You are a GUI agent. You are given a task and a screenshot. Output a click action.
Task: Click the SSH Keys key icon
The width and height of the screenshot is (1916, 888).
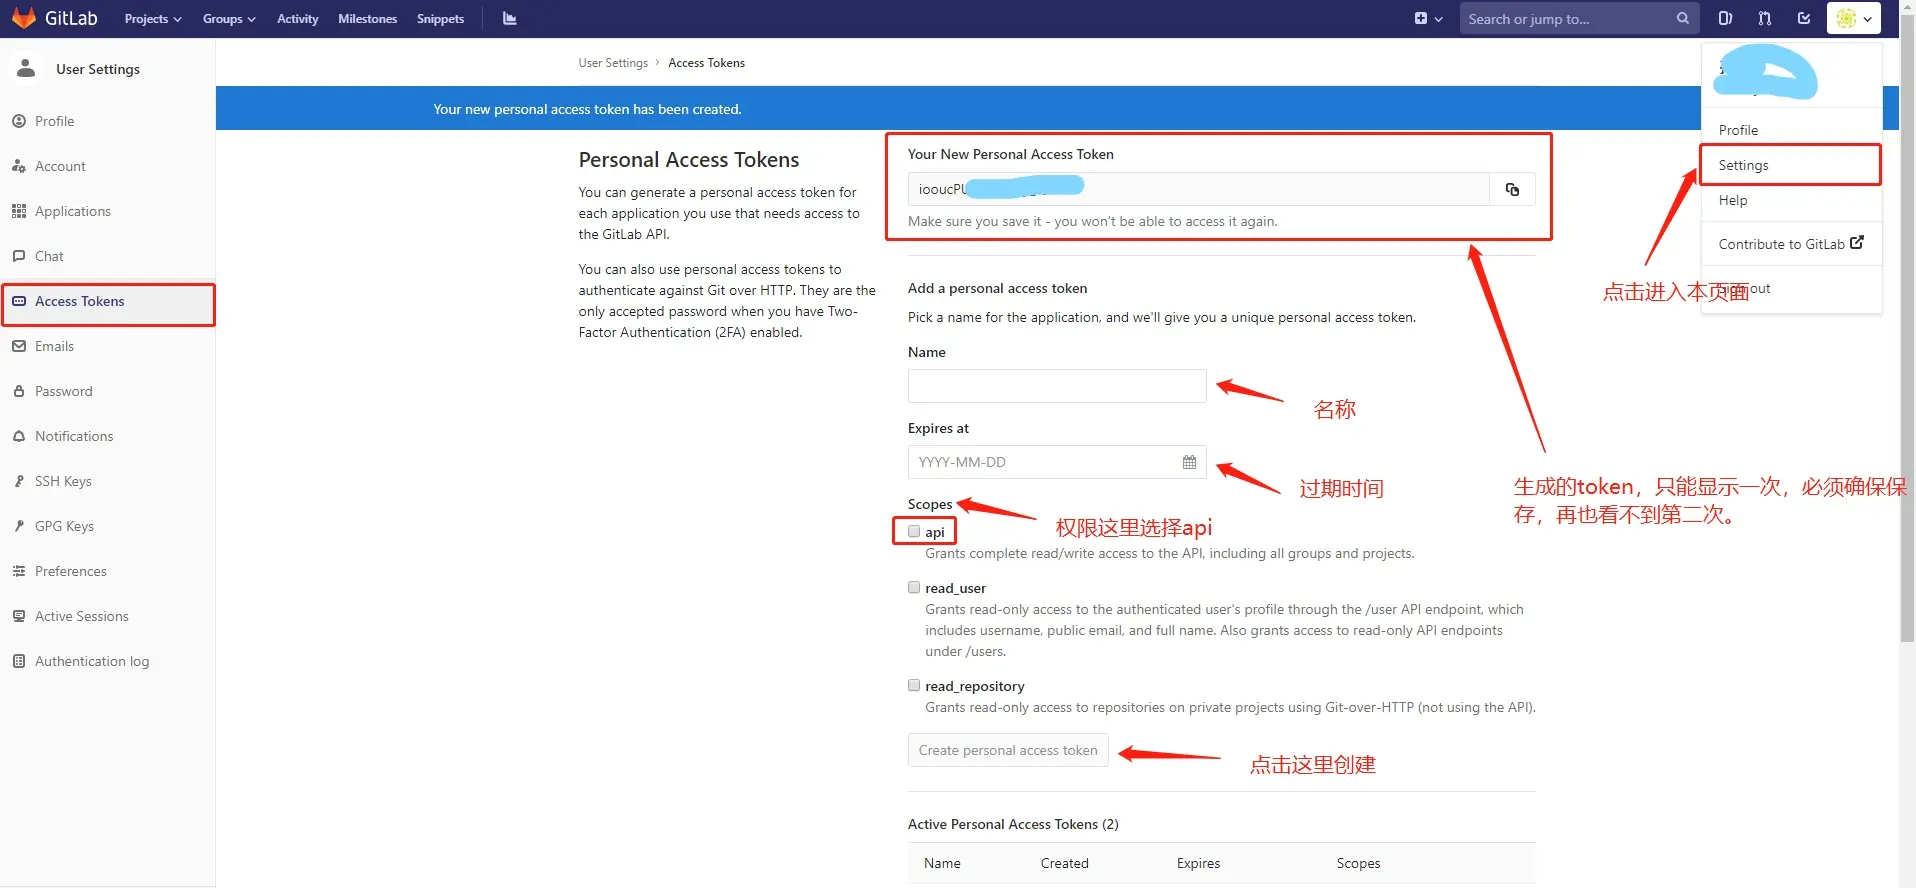(19, 481)
